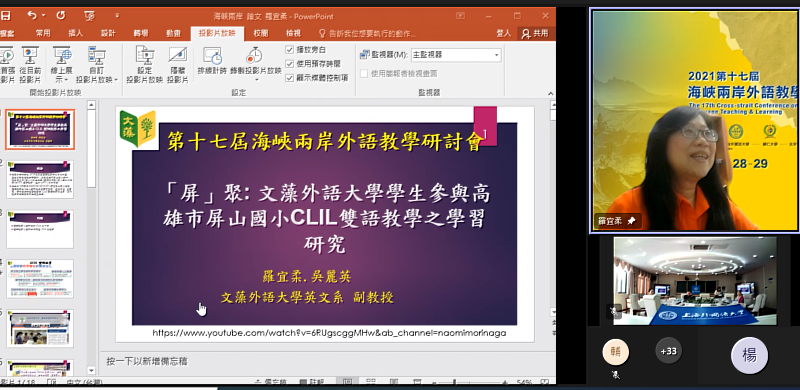Viewport: 800px width, 390px height.
Task: Toggle 使用預存時間 checkbox
Action: 290,64
